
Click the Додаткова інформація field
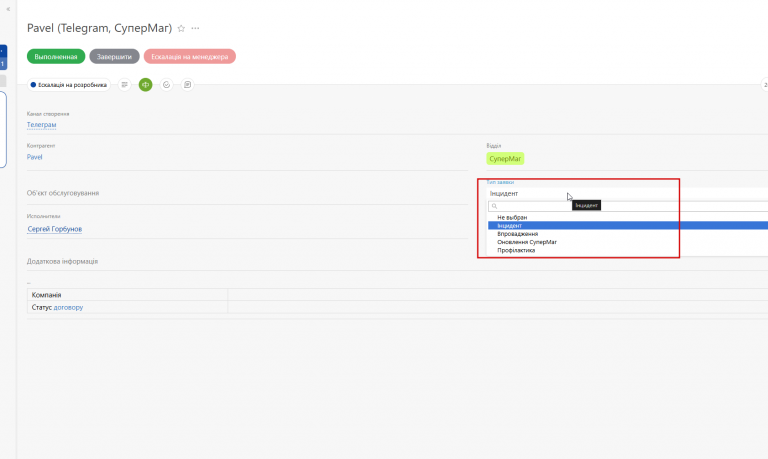62,262
